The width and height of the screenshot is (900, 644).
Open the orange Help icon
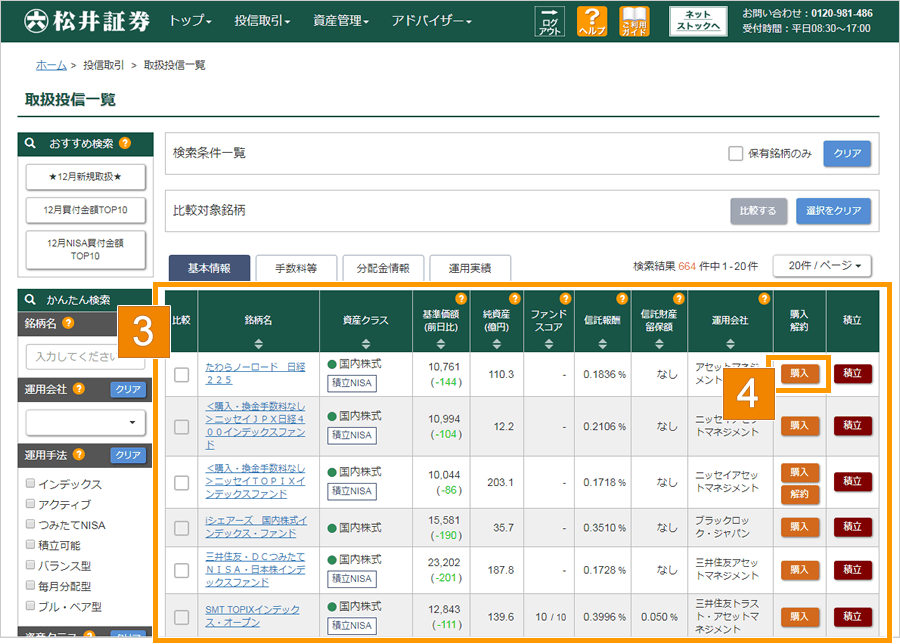[593, 21]
